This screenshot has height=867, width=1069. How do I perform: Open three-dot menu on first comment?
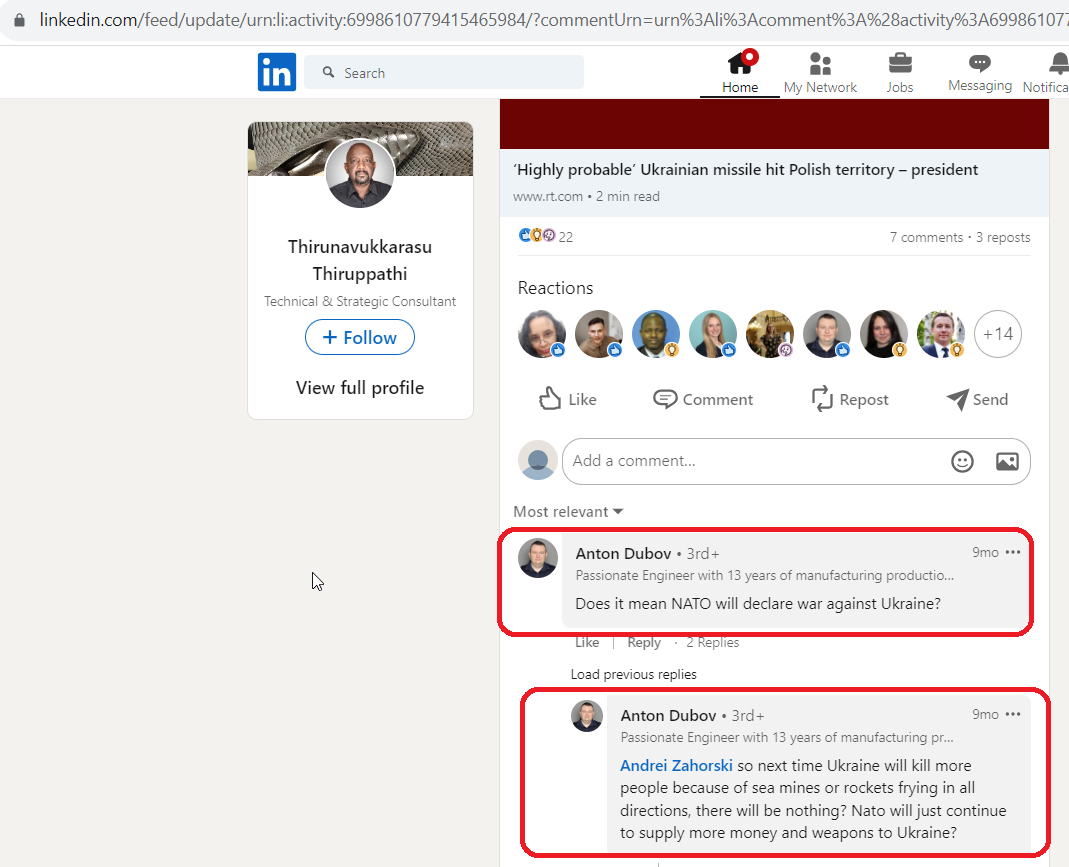pos(1013,552)
